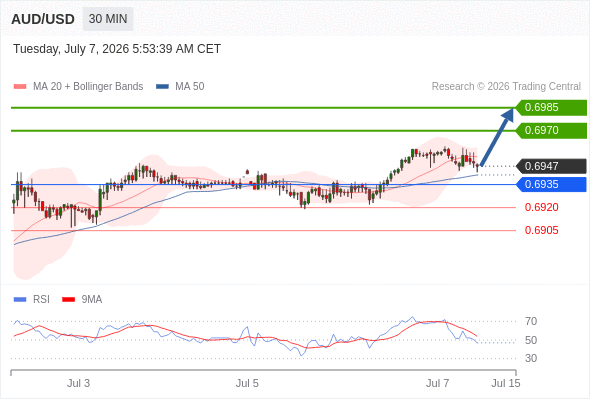Click the 30 MIN timeframe badge
Image resolution: width=590 pixels, height=400 pixels.
coord(108,19)
